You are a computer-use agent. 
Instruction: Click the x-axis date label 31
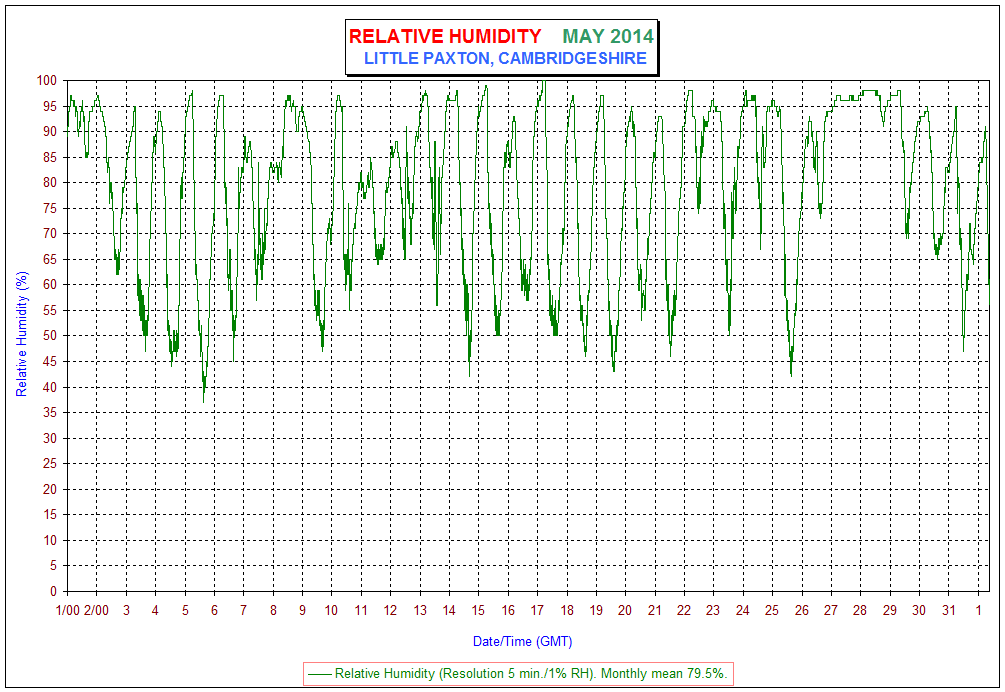(x=949, y=611)
